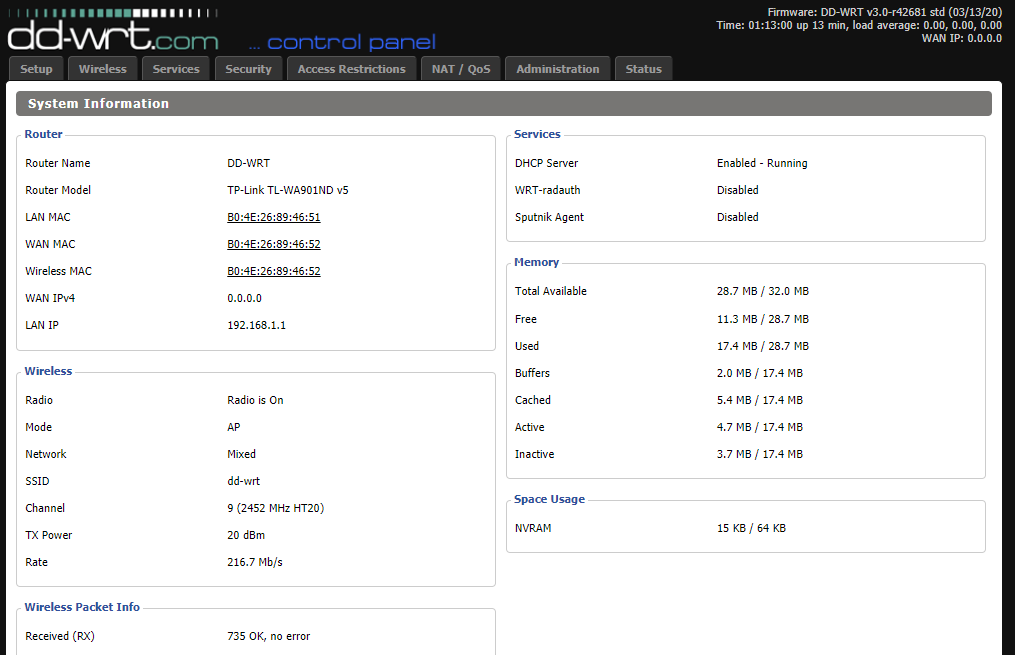Click the Network value Mixed

point(241,454)
